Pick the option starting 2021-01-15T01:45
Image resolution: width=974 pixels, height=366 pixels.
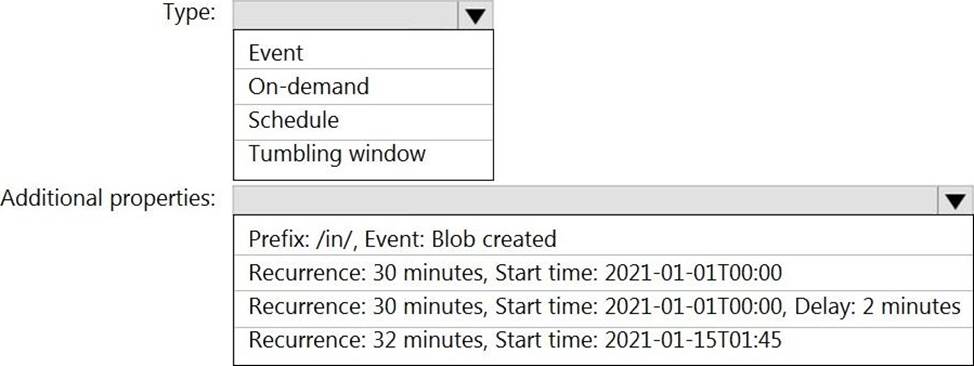point(603,343)
